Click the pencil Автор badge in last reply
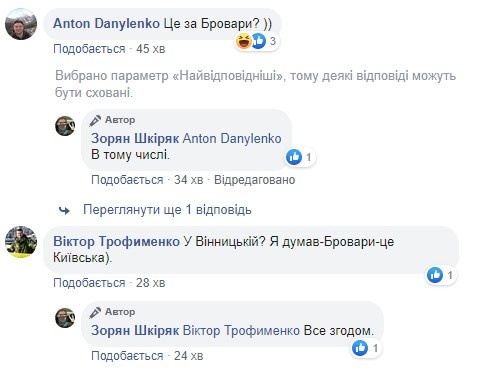The width and height of the screenshot is (480, 371). [112, 312]
